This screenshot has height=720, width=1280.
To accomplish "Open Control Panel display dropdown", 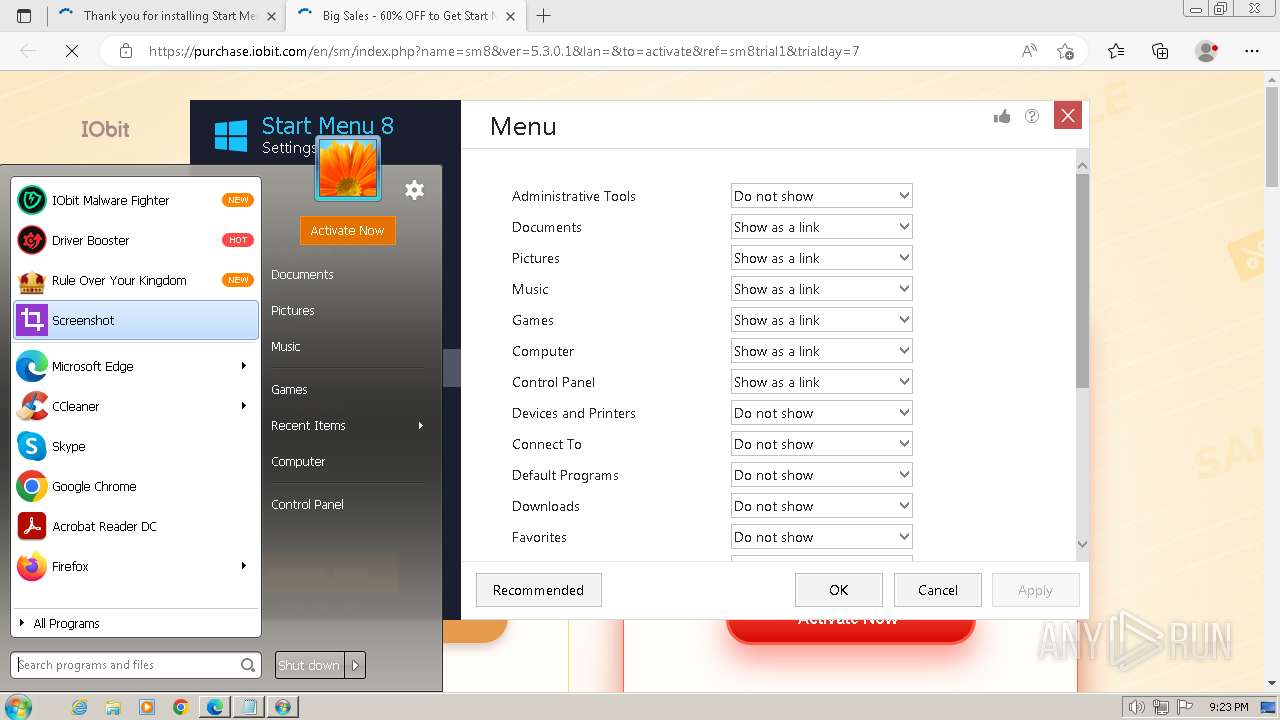I will click(x=821, y=382).
